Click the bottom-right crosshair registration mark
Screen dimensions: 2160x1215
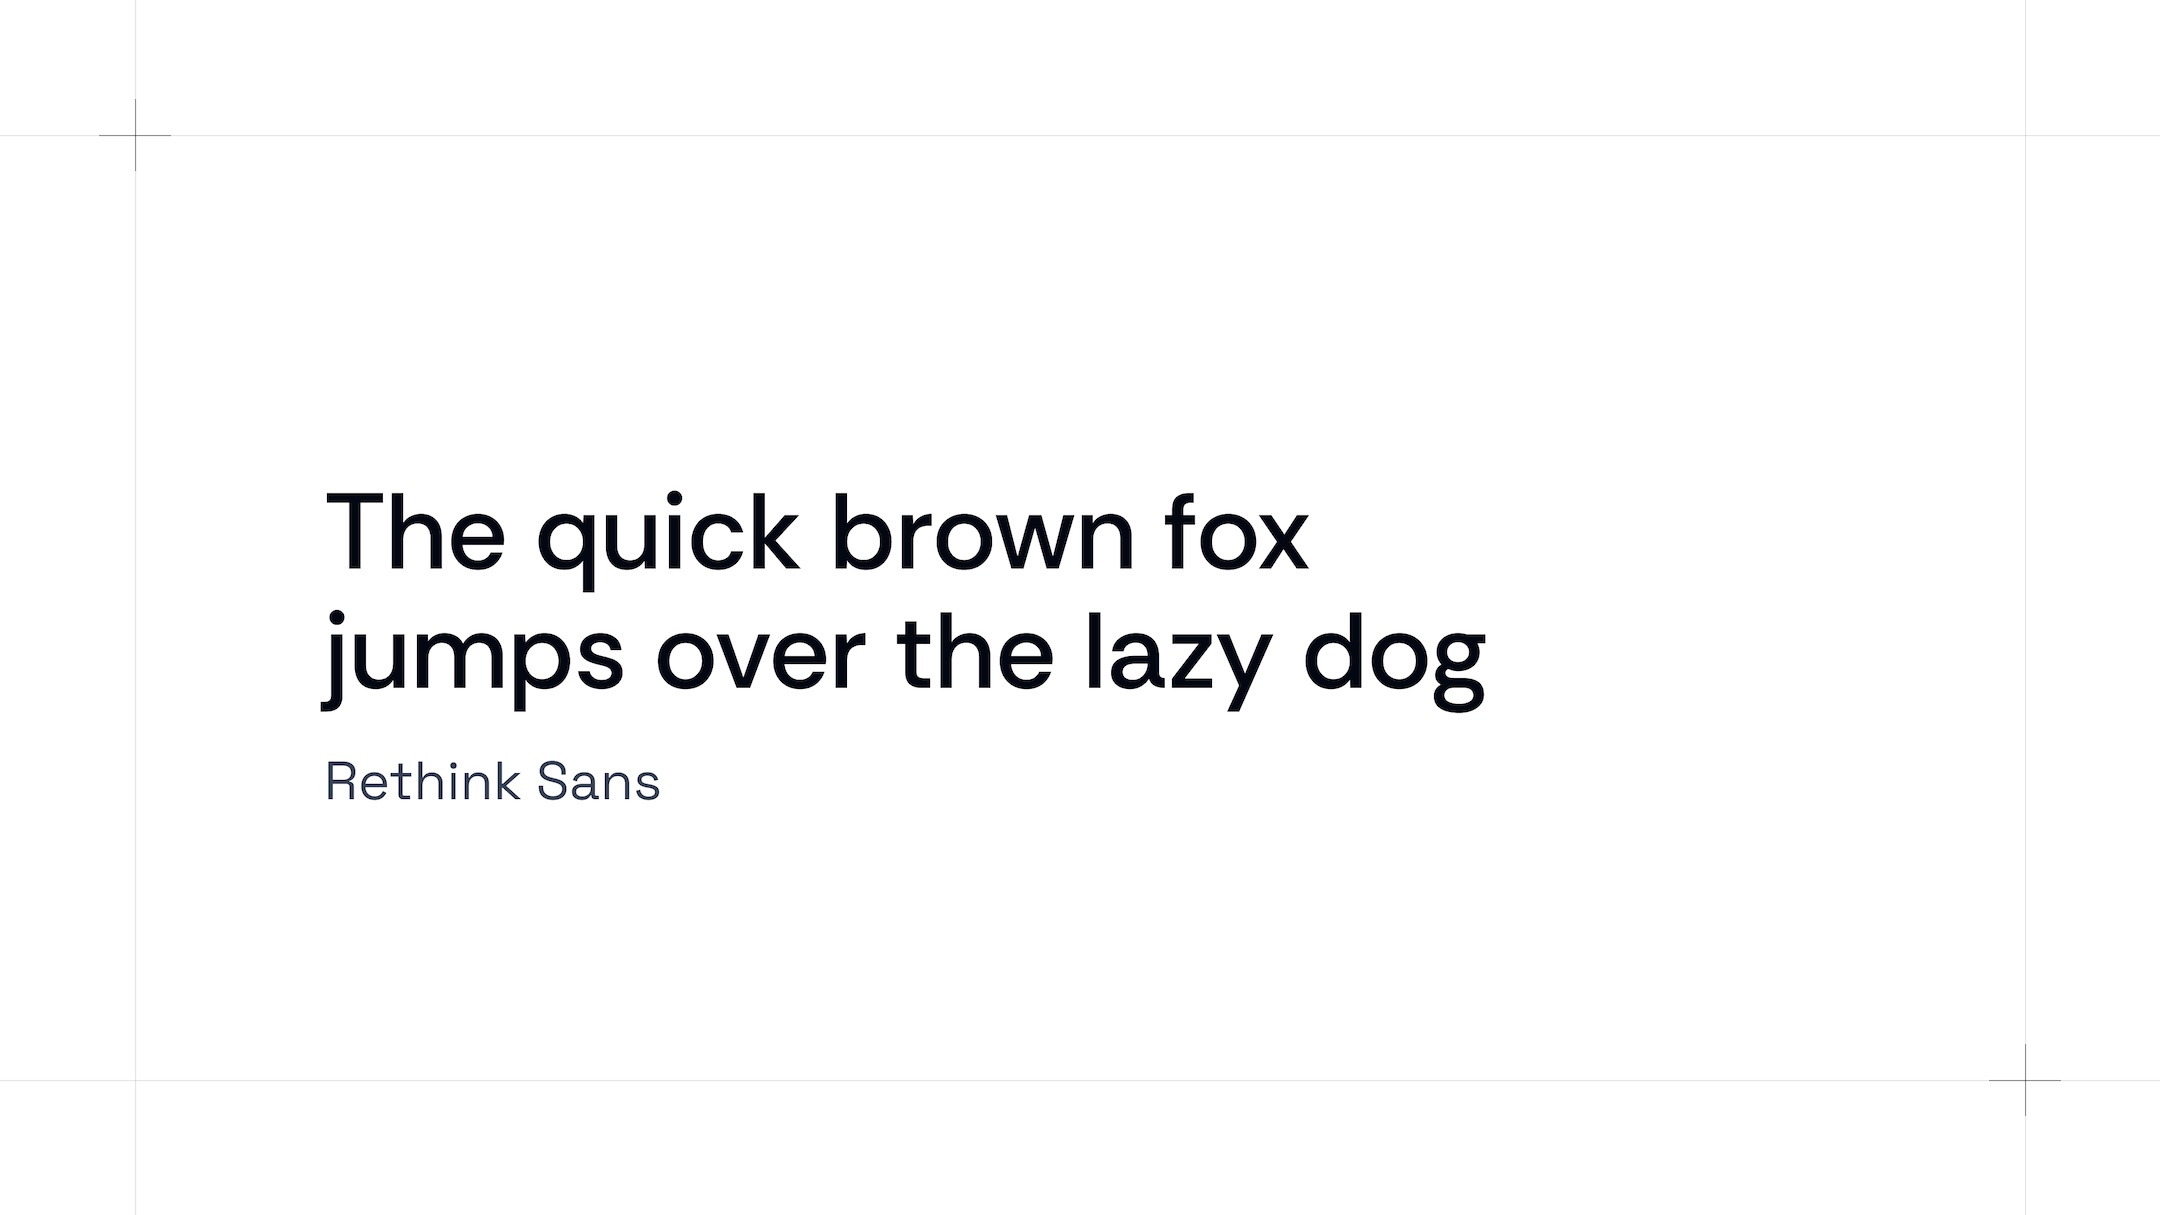(x=2025, y=1080)
